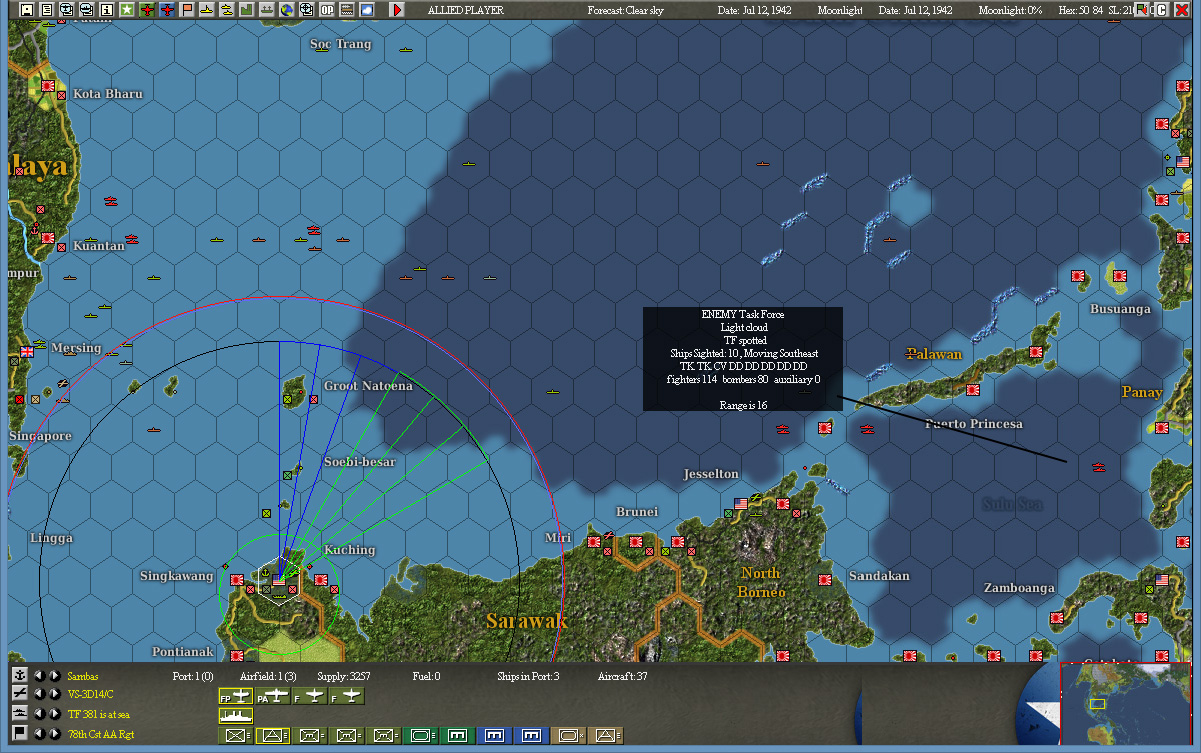Select the FP patrol plane group for VS-3D14/C

tap(236, 698)
